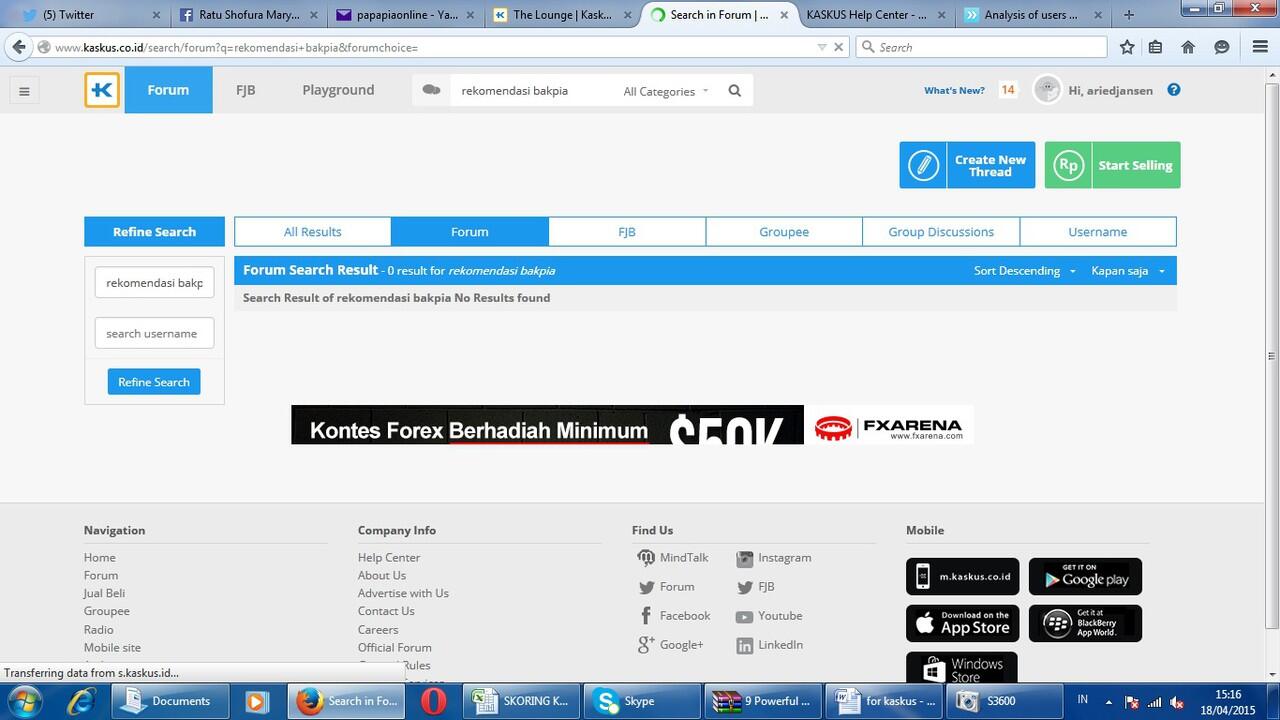Click the Windows Start button
This screenshot has height=720, width=1280.
(x=23, y=701)
